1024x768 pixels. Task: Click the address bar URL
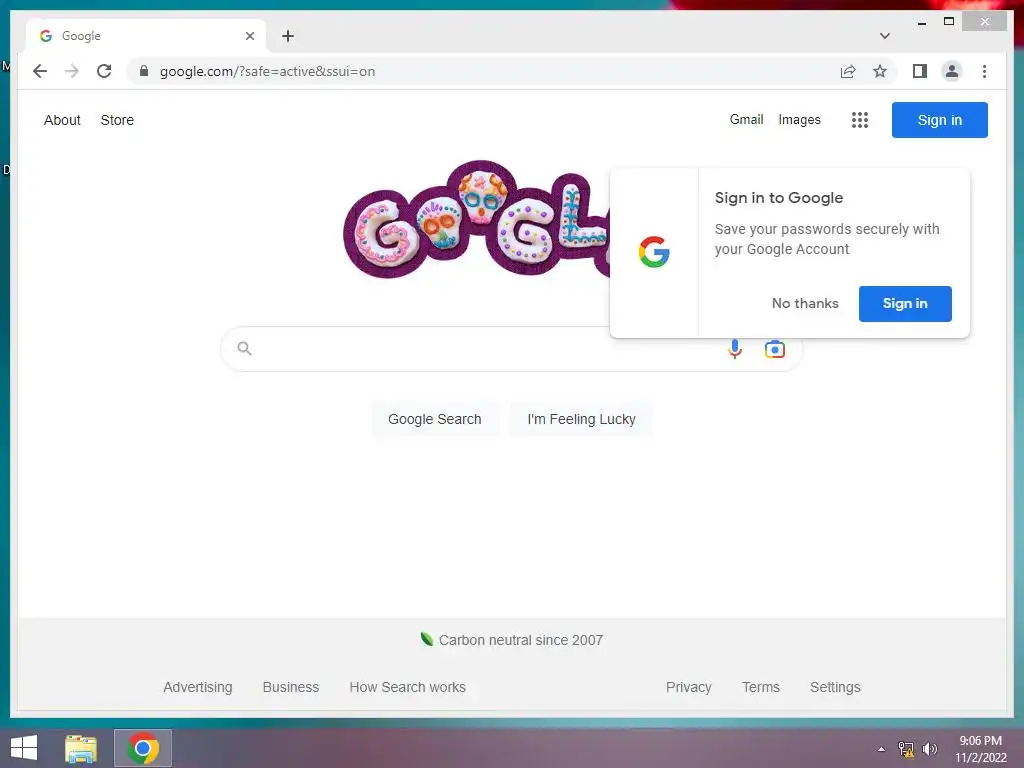[x=267, y=71]
